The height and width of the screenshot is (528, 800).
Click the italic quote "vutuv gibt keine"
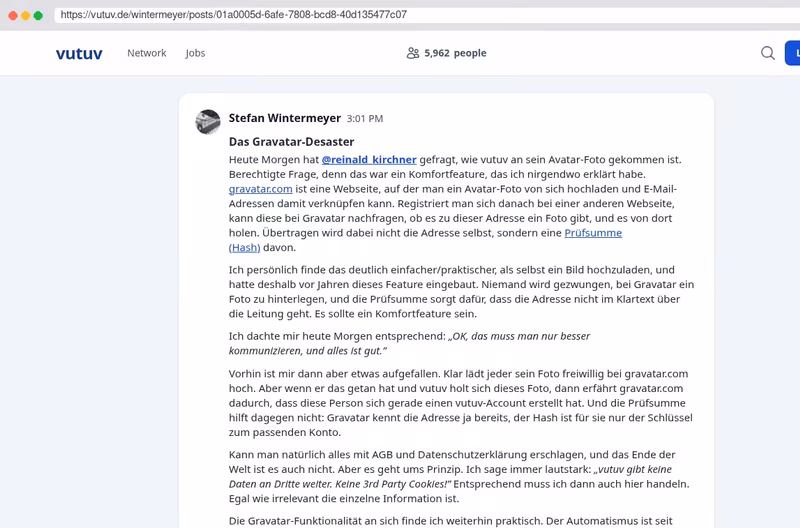(633, 469)
